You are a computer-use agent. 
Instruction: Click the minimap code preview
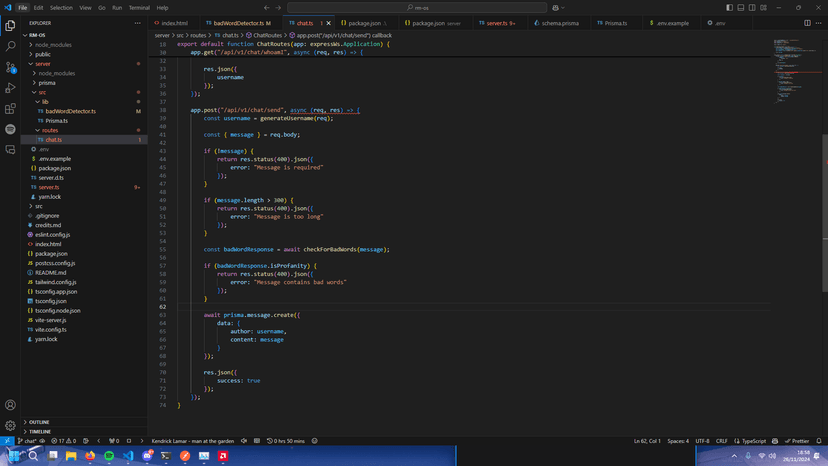[x=789, y=65]
